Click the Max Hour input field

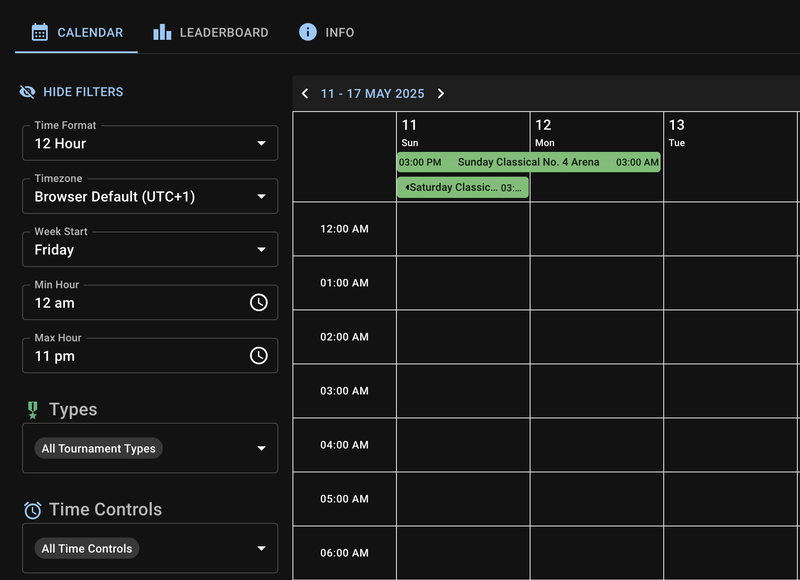click(x=150, y=356)
